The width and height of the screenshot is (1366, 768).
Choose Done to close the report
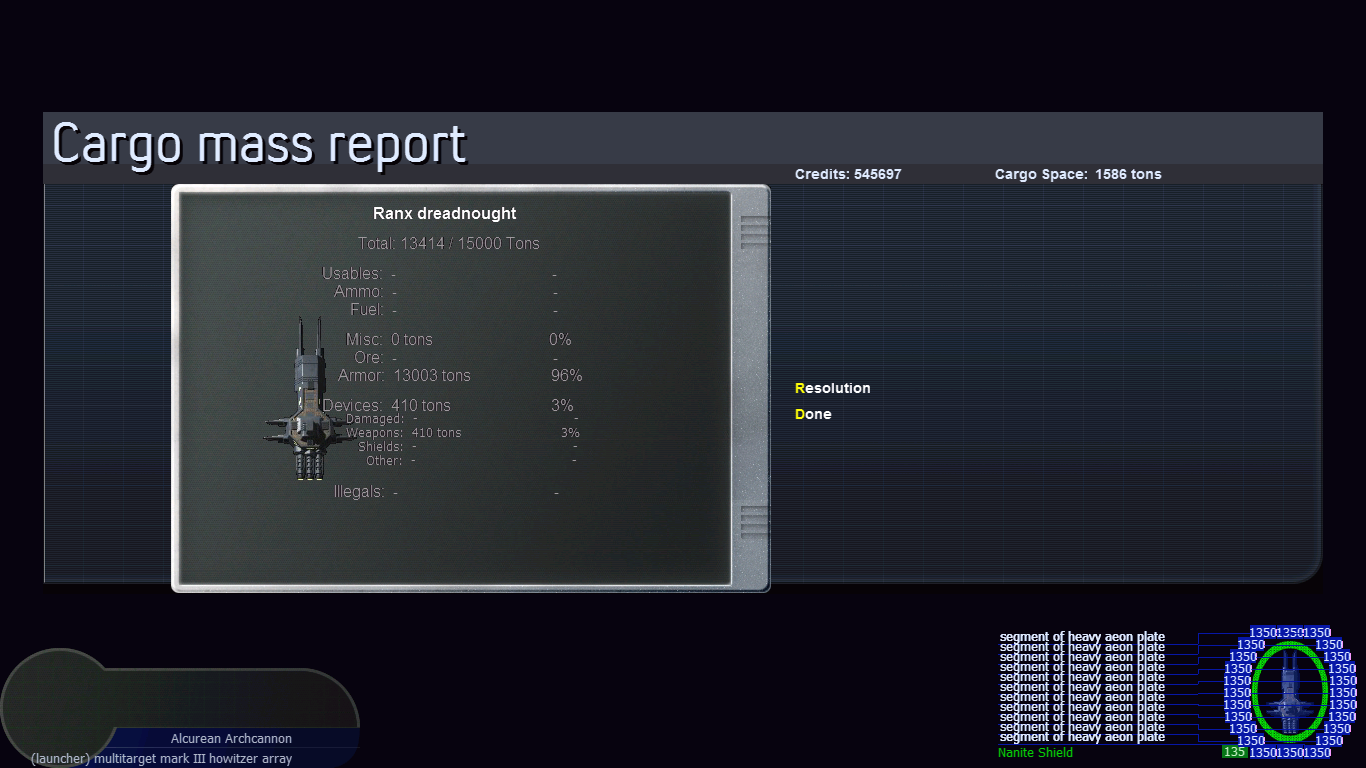[x=813, y=414]
